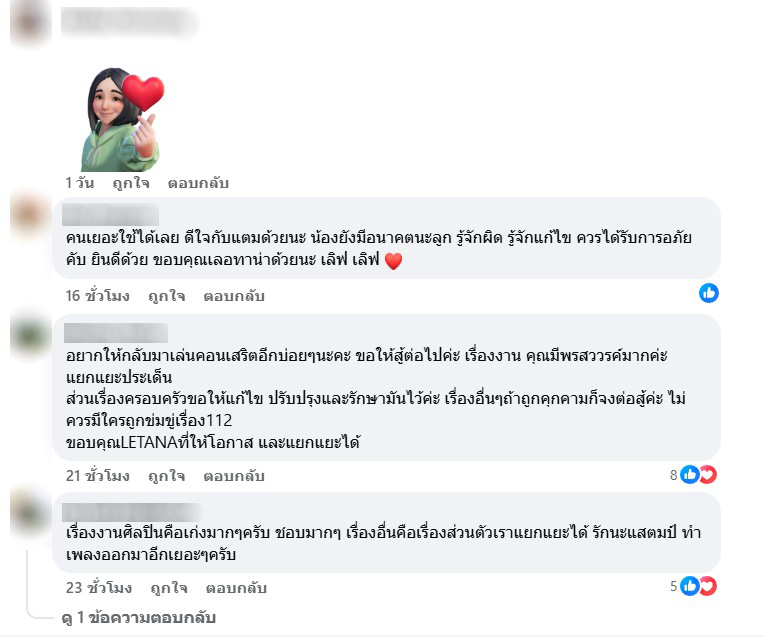This screenshot has height=637, width=764.
Task: Like the comment posted 21 ชั่วโมง ago
Action: pyautogui.click(x=167, y=476)
